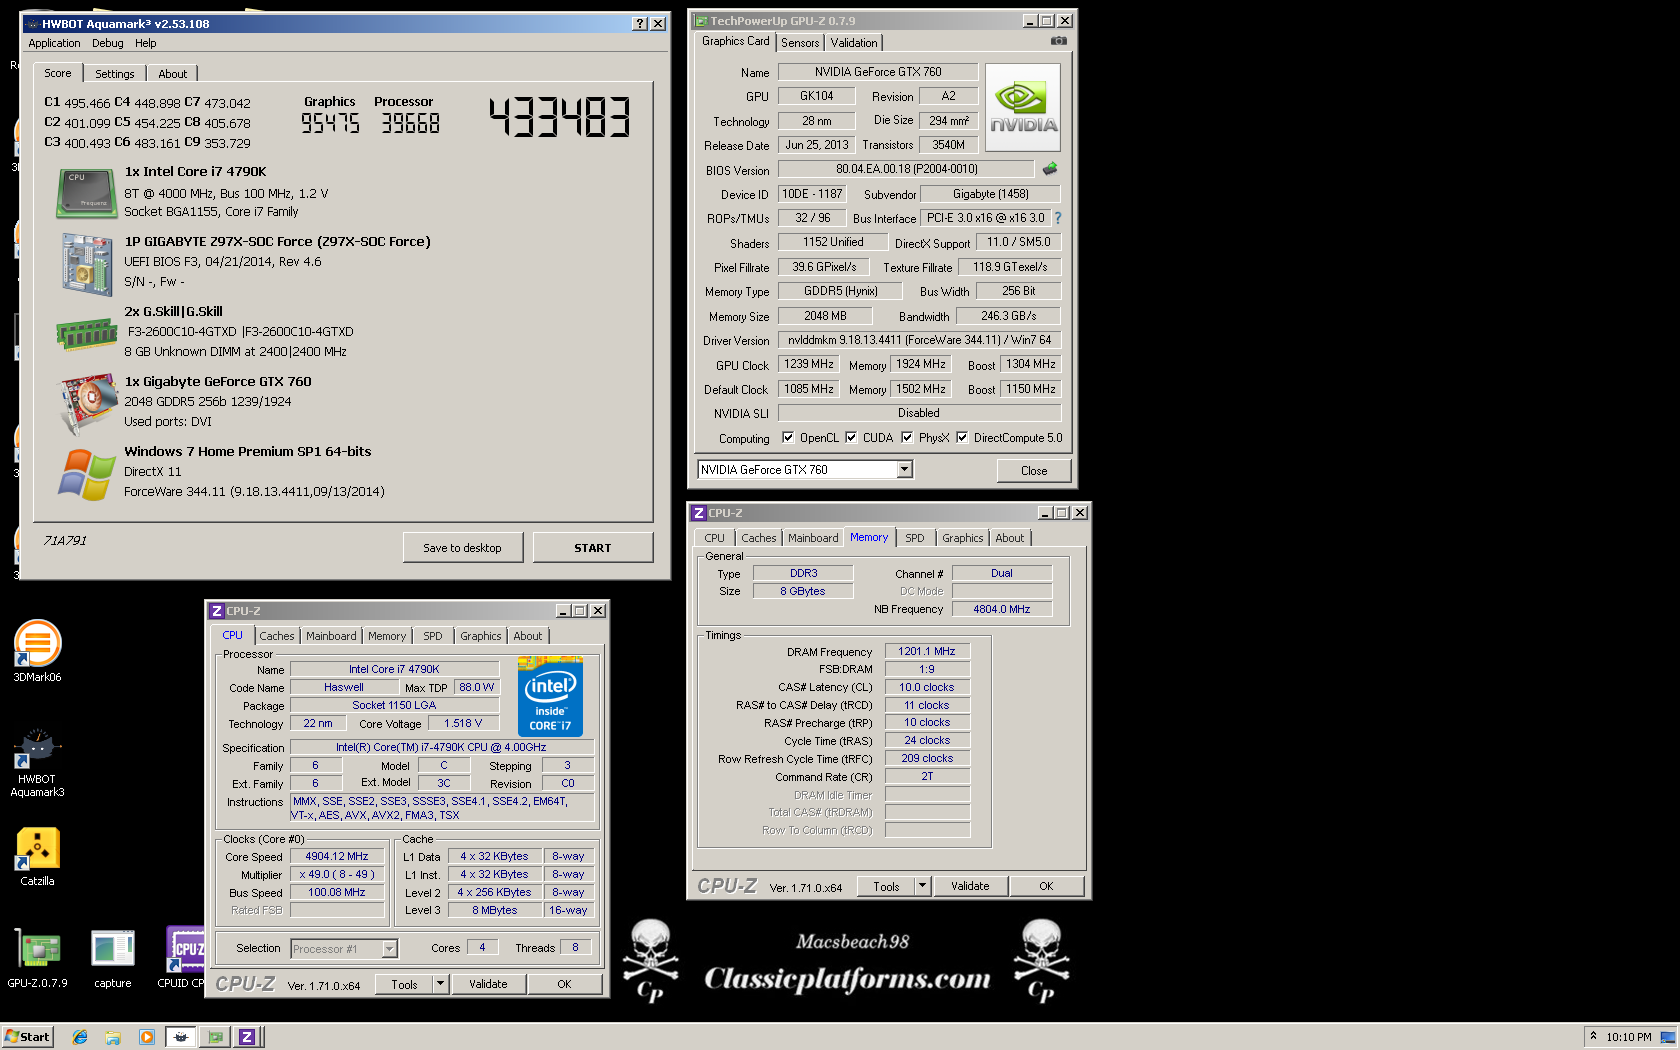Click the DRAM Frequency value field

pos(927,651)
